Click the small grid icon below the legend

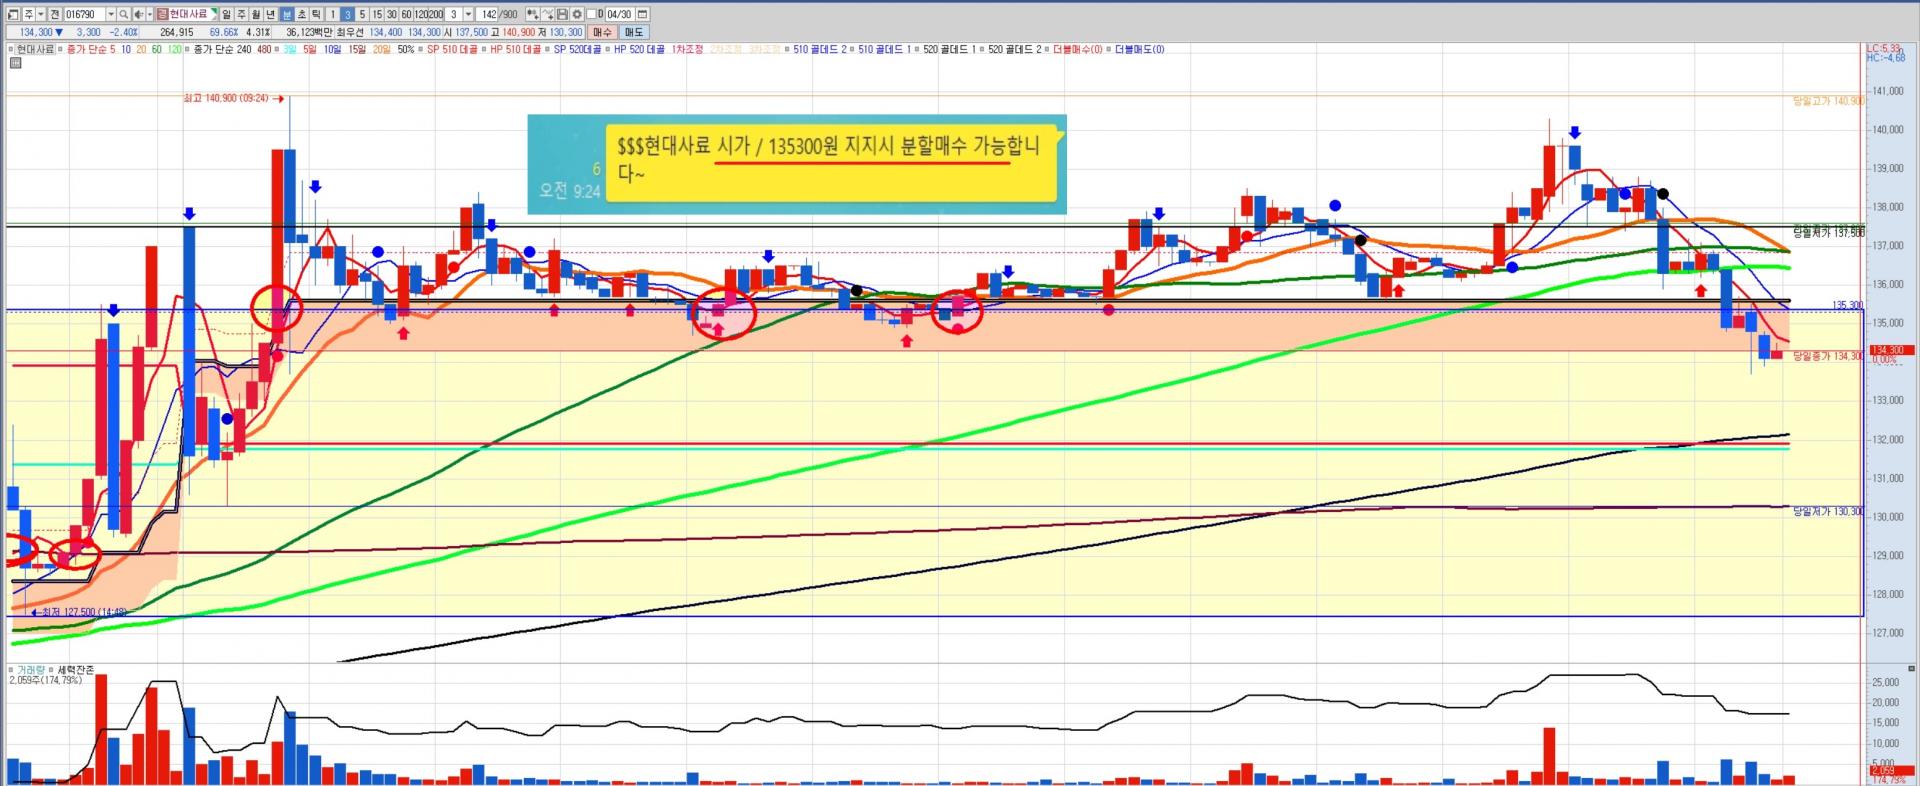(x=16, y=63)
